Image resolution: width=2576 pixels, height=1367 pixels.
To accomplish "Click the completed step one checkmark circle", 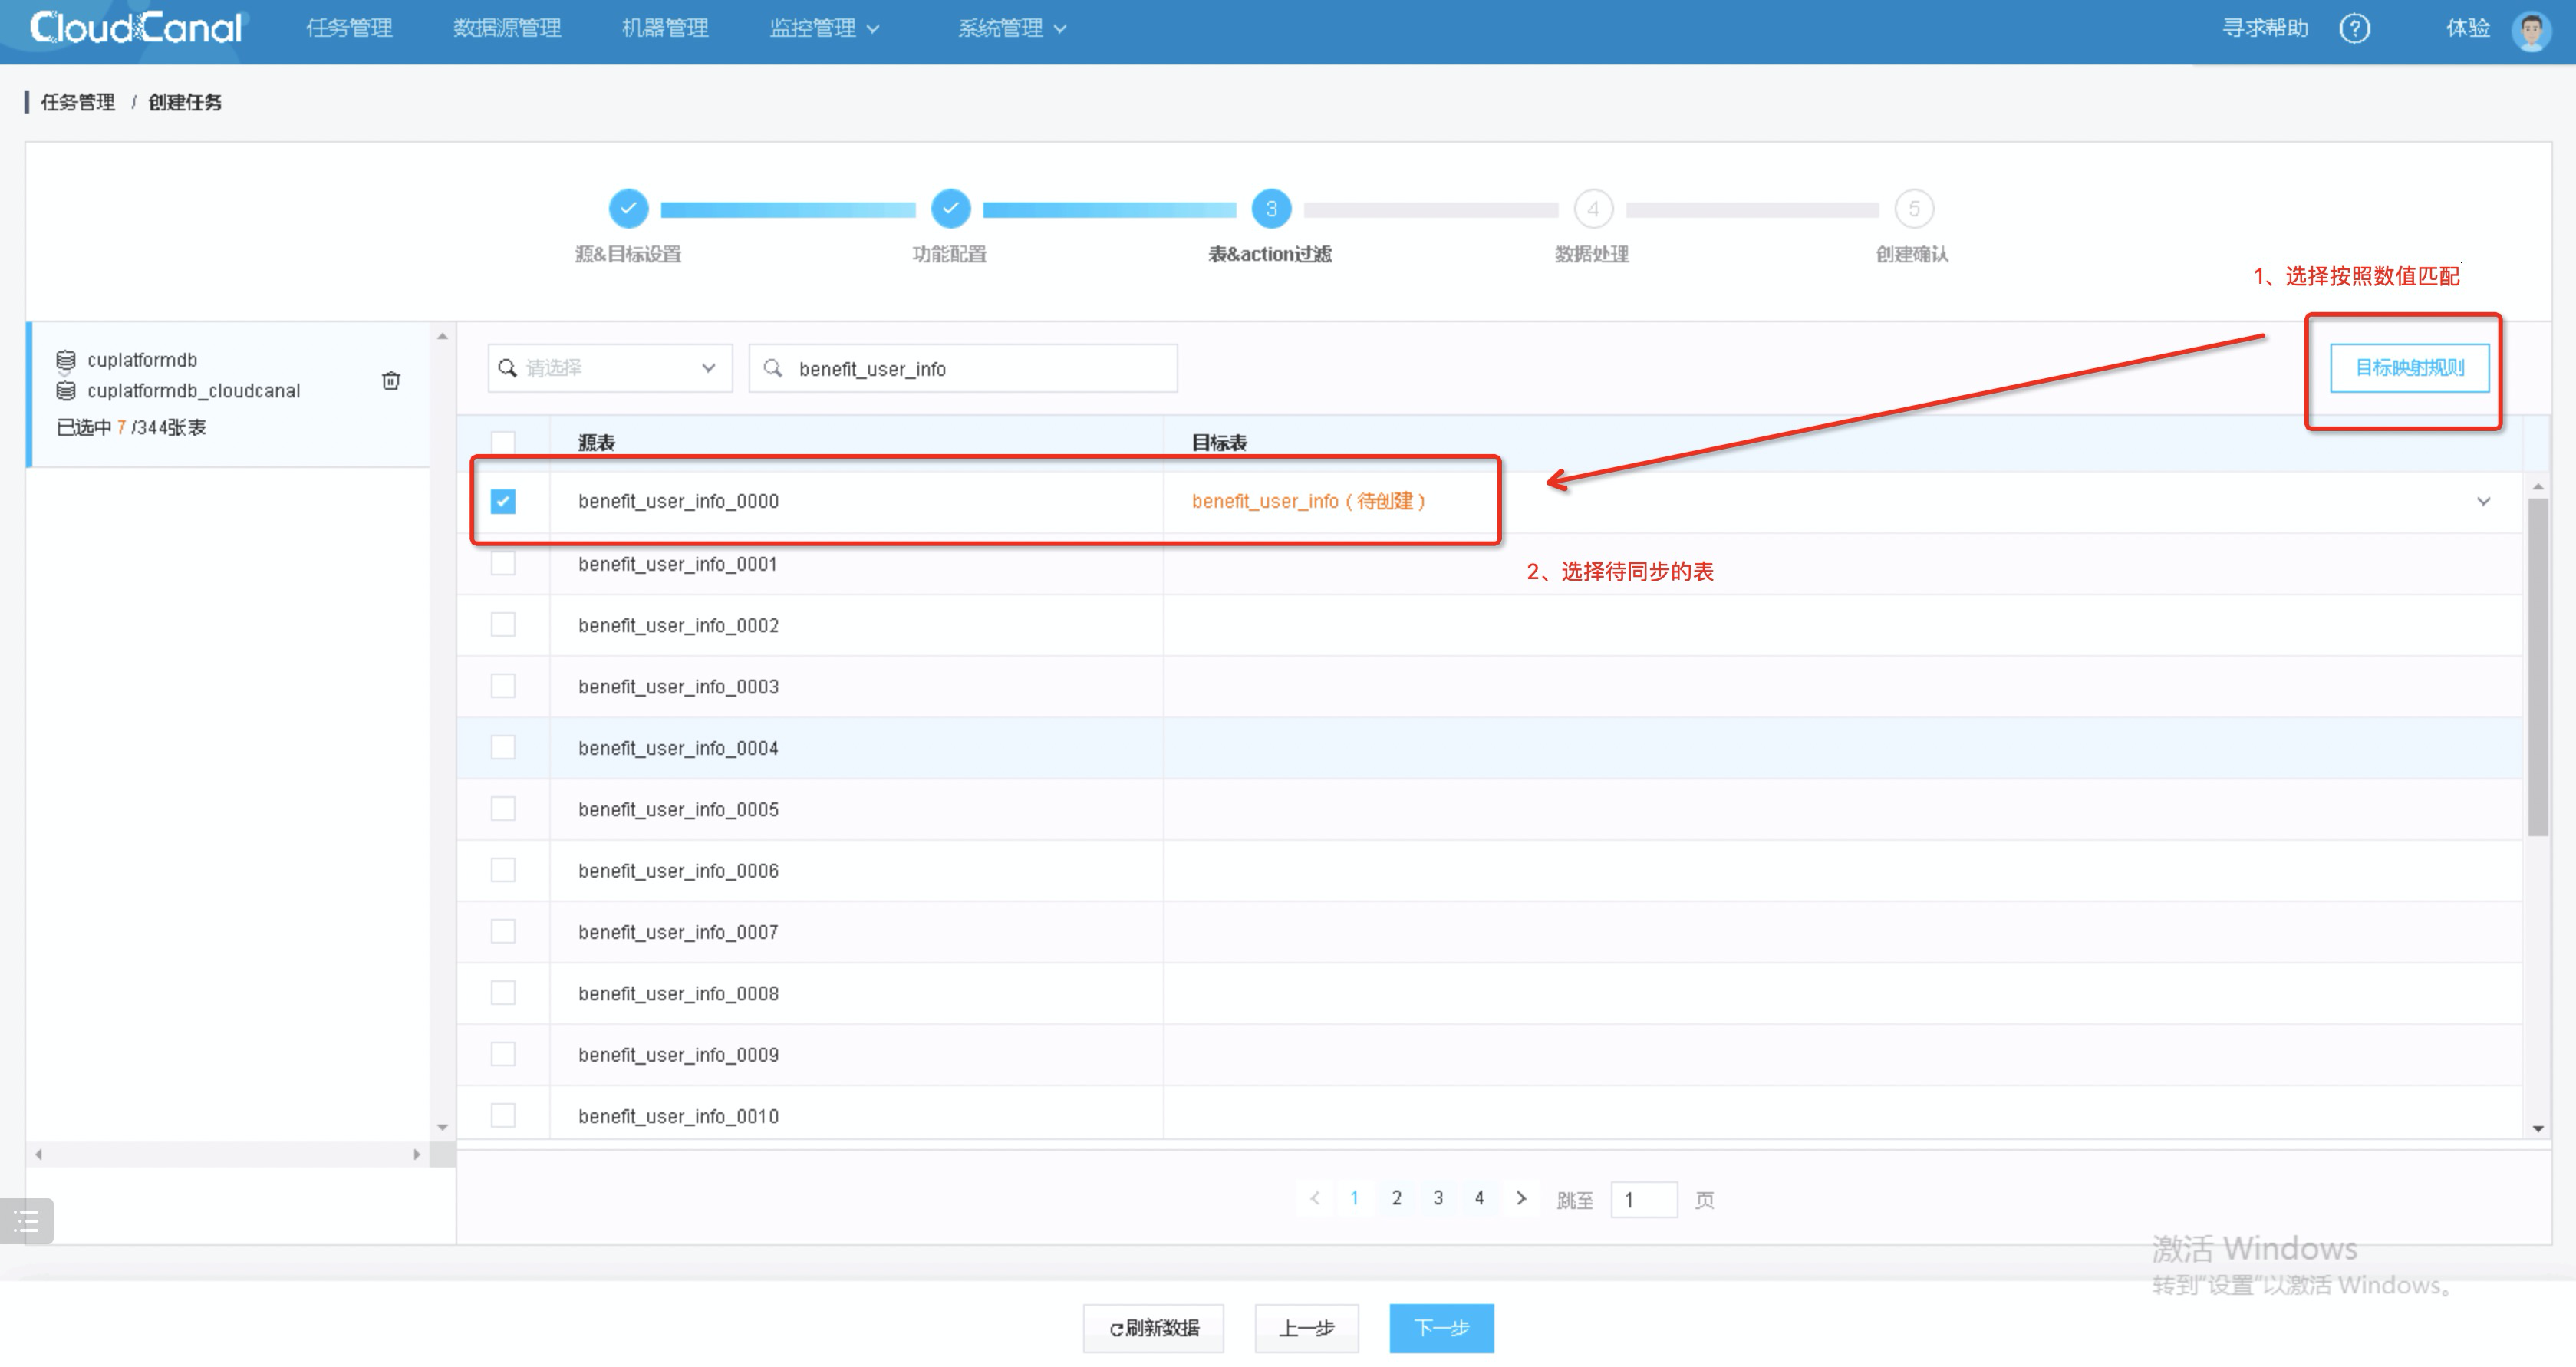I will (628, 209).
